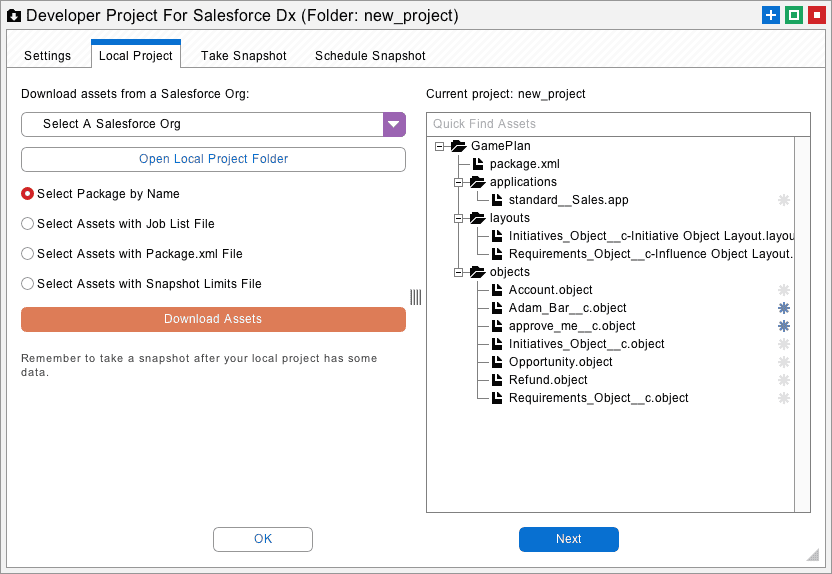Click the download icon in the title bar

(14, 16)
